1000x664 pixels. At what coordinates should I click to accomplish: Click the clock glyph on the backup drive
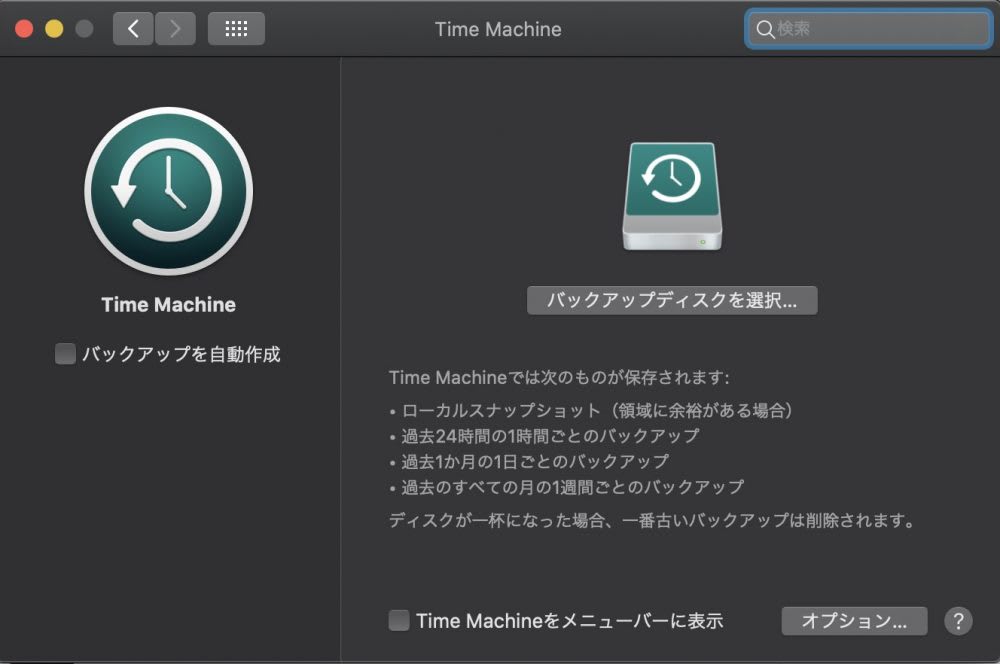(671, 178)
